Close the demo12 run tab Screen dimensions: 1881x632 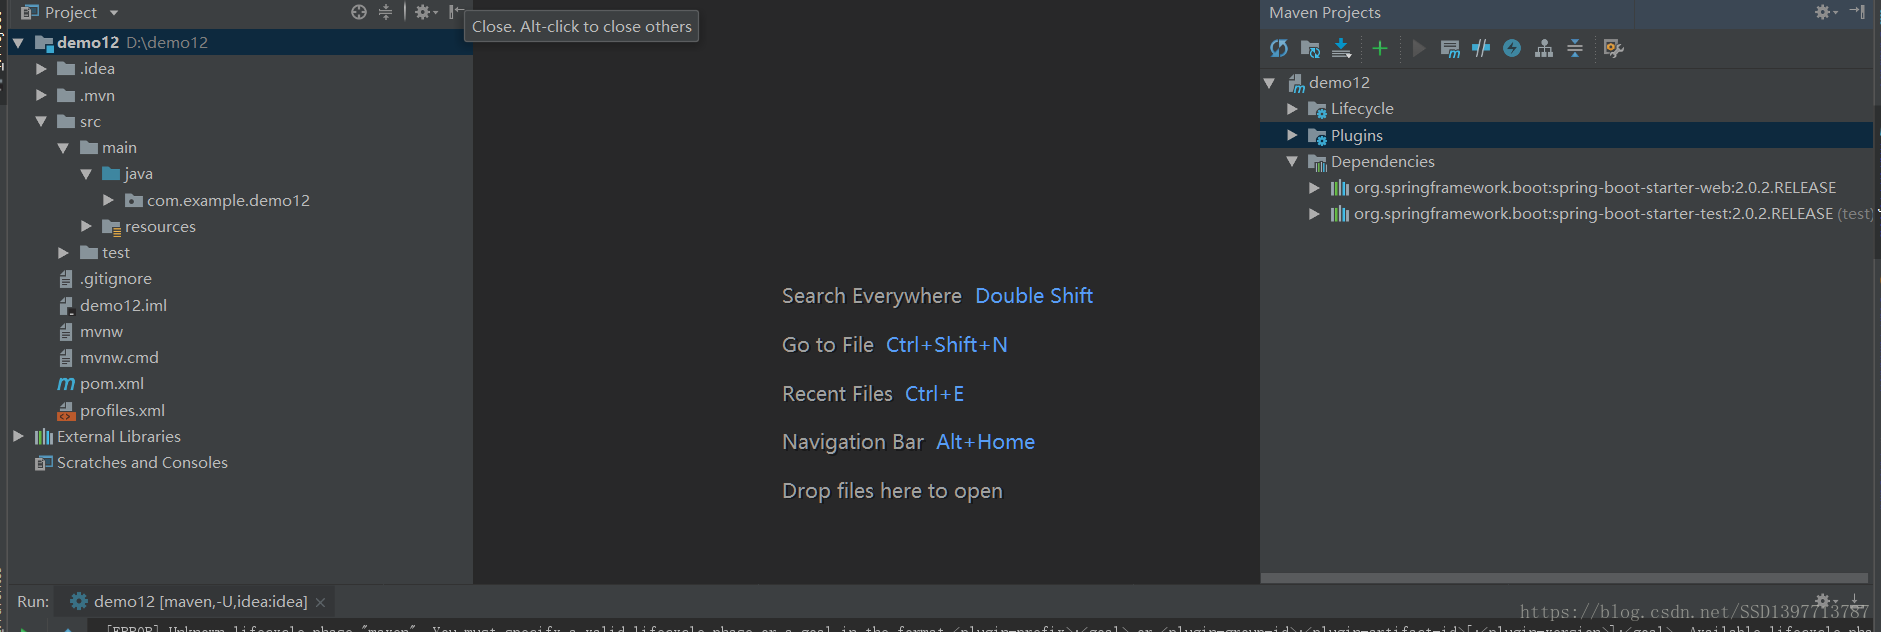click(x=321, y=602)
